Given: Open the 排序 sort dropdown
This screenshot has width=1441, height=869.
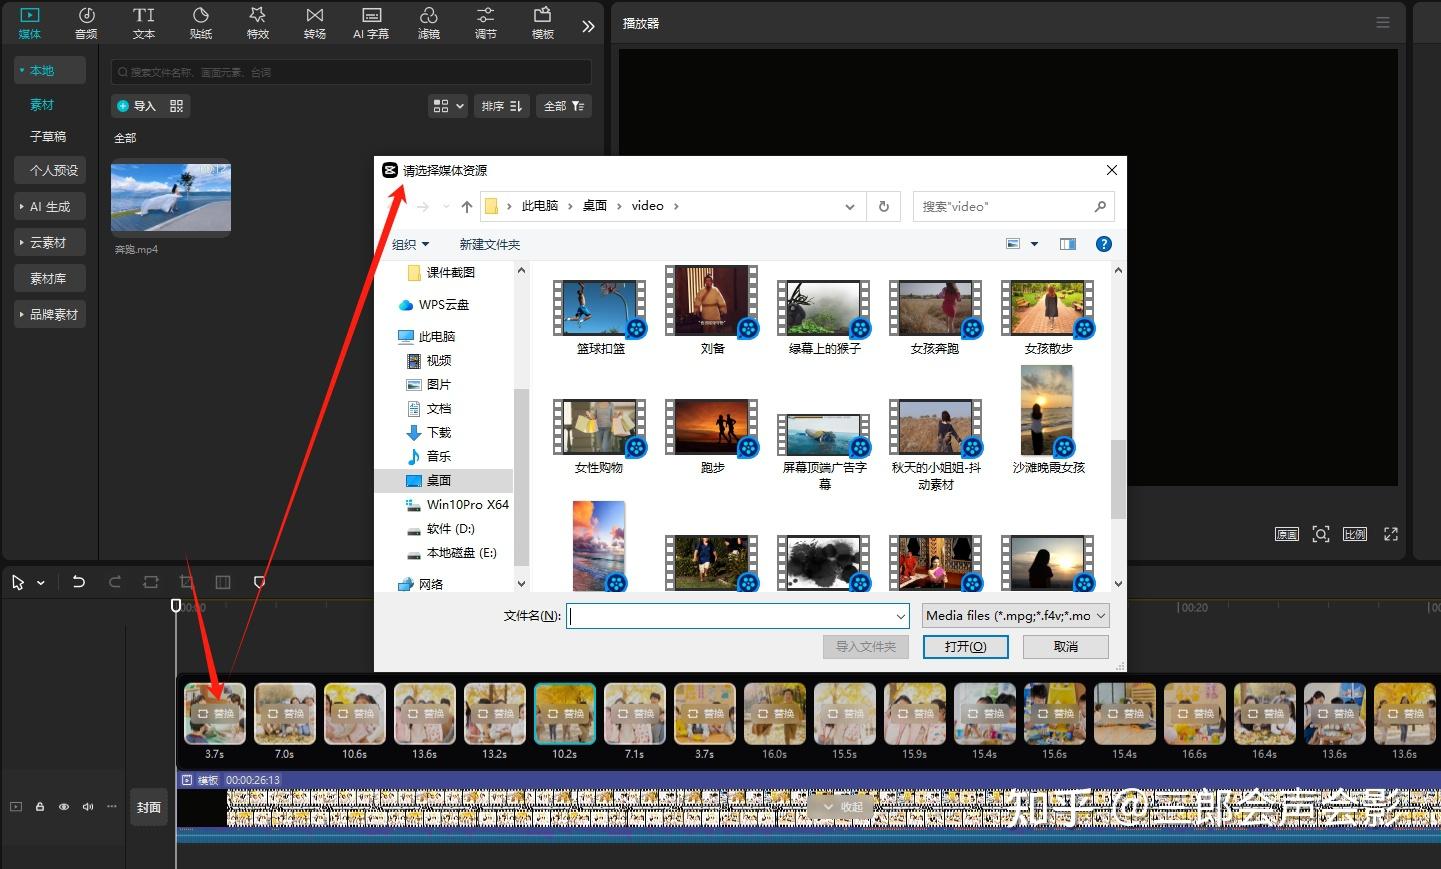Looking at the screenshot, I should coord(501,105).
